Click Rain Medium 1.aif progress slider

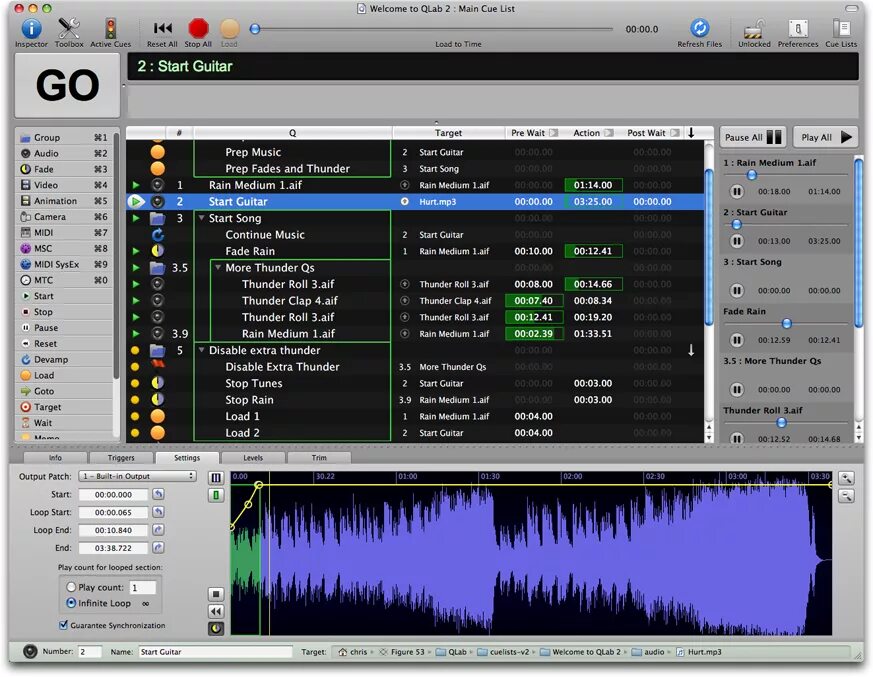[752, 175]
